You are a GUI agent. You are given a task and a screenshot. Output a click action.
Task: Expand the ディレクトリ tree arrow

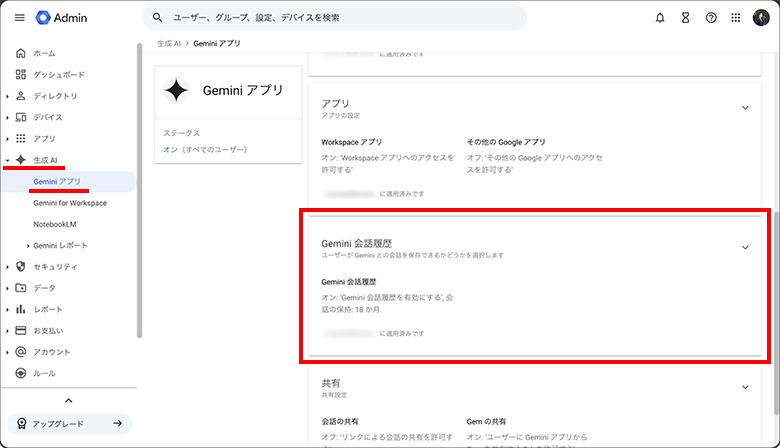point(7,96)
